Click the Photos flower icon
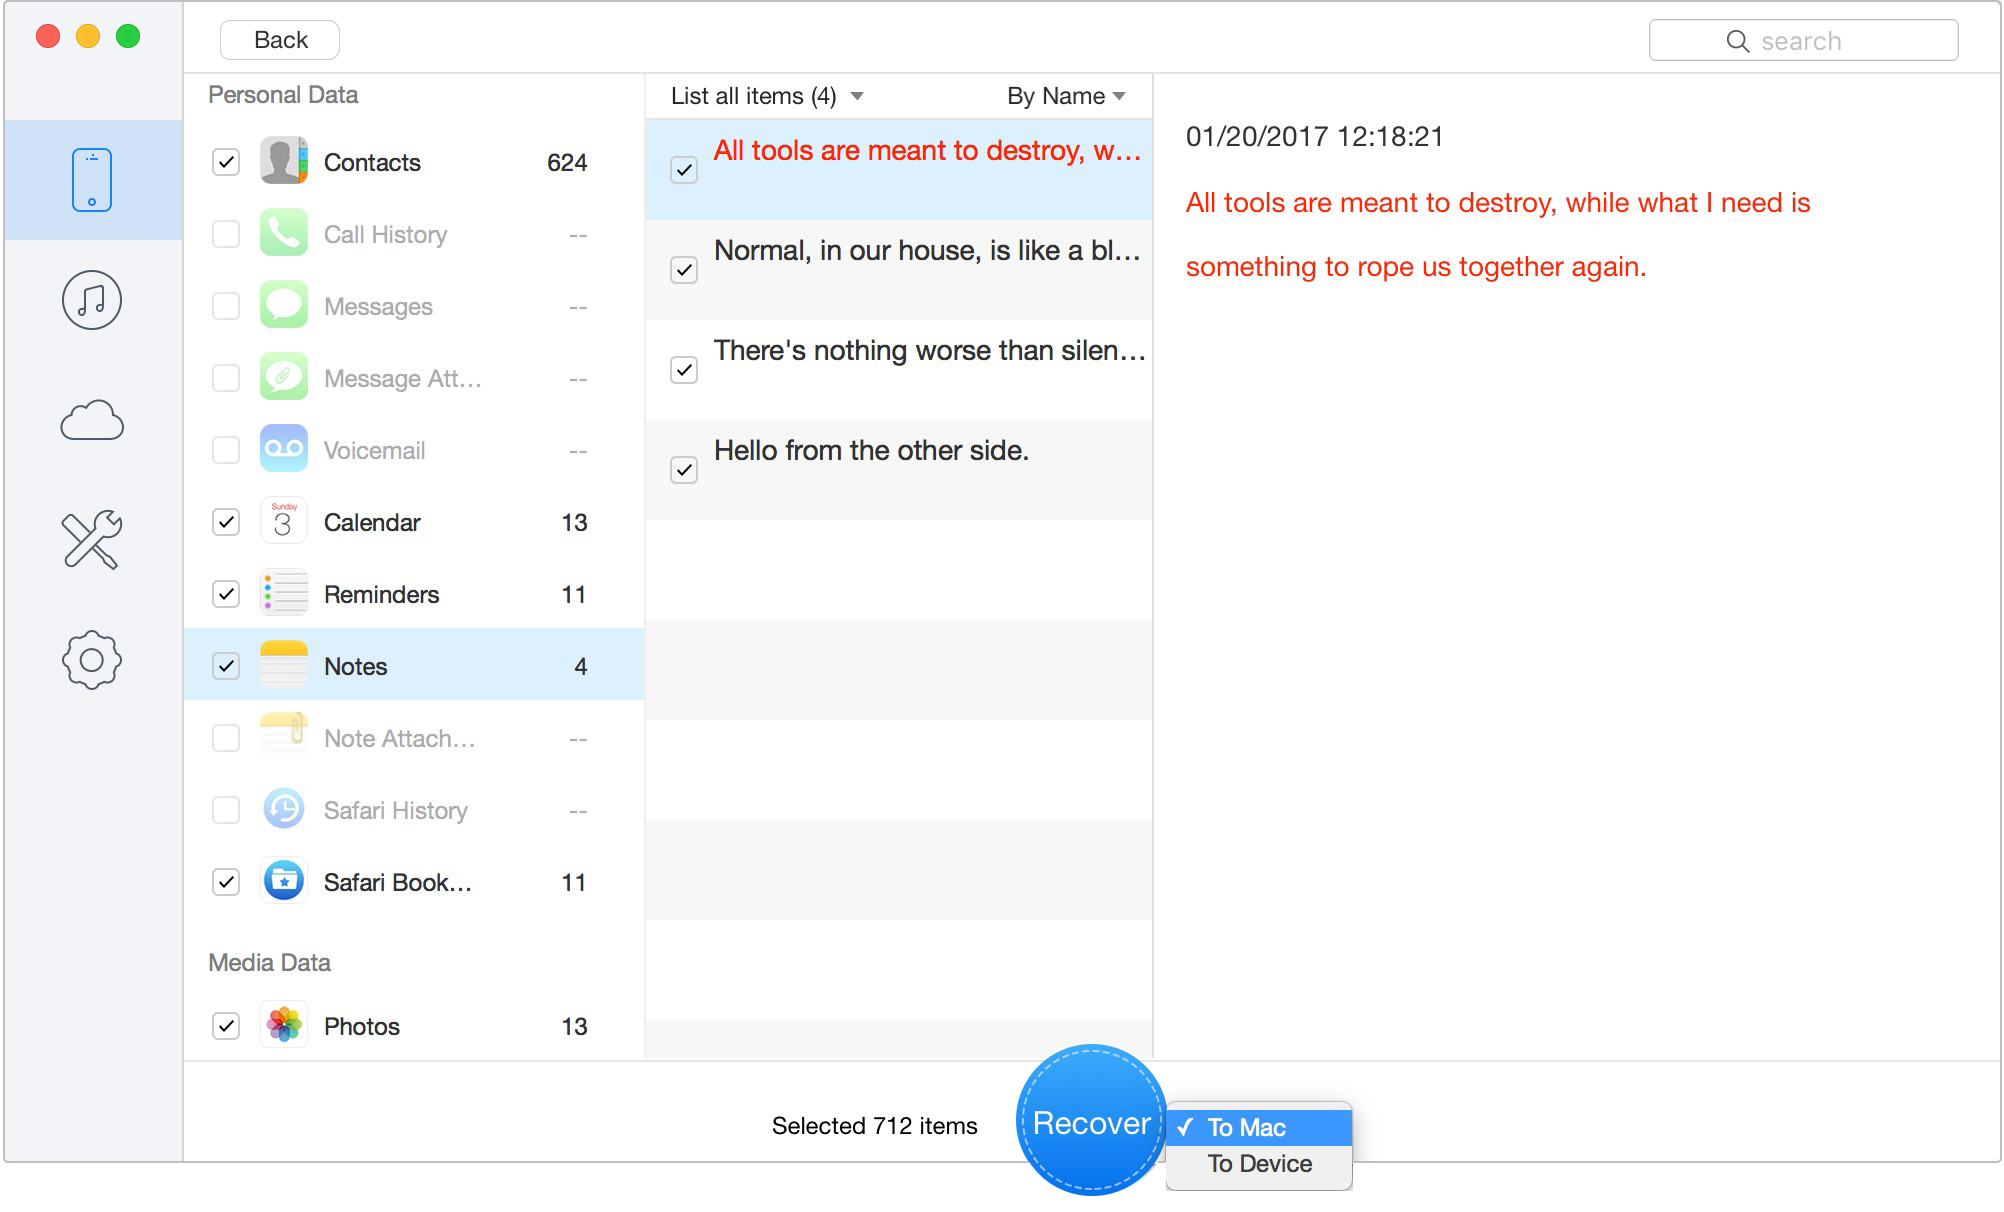This screenshot has width=2004, height=1212. coord(284,1026)
